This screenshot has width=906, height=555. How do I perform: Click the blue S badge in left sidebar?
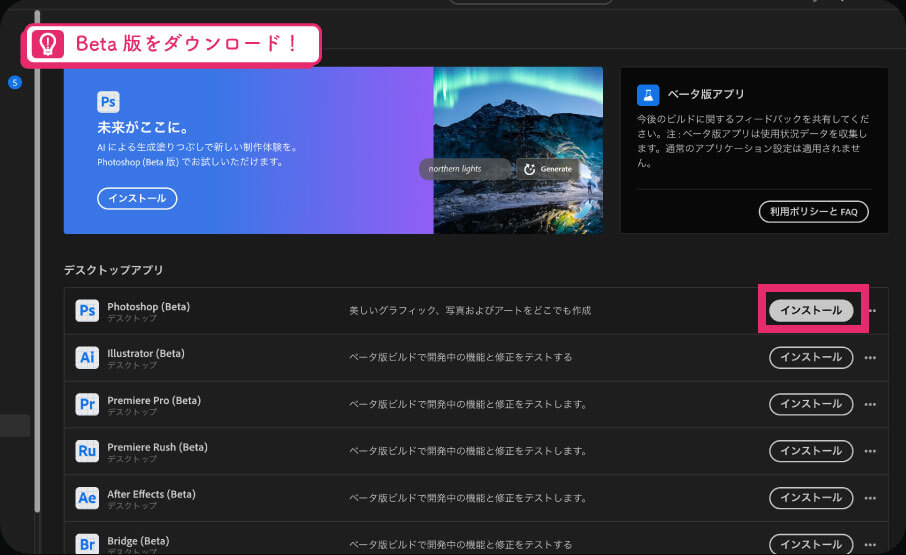[15, 83]
